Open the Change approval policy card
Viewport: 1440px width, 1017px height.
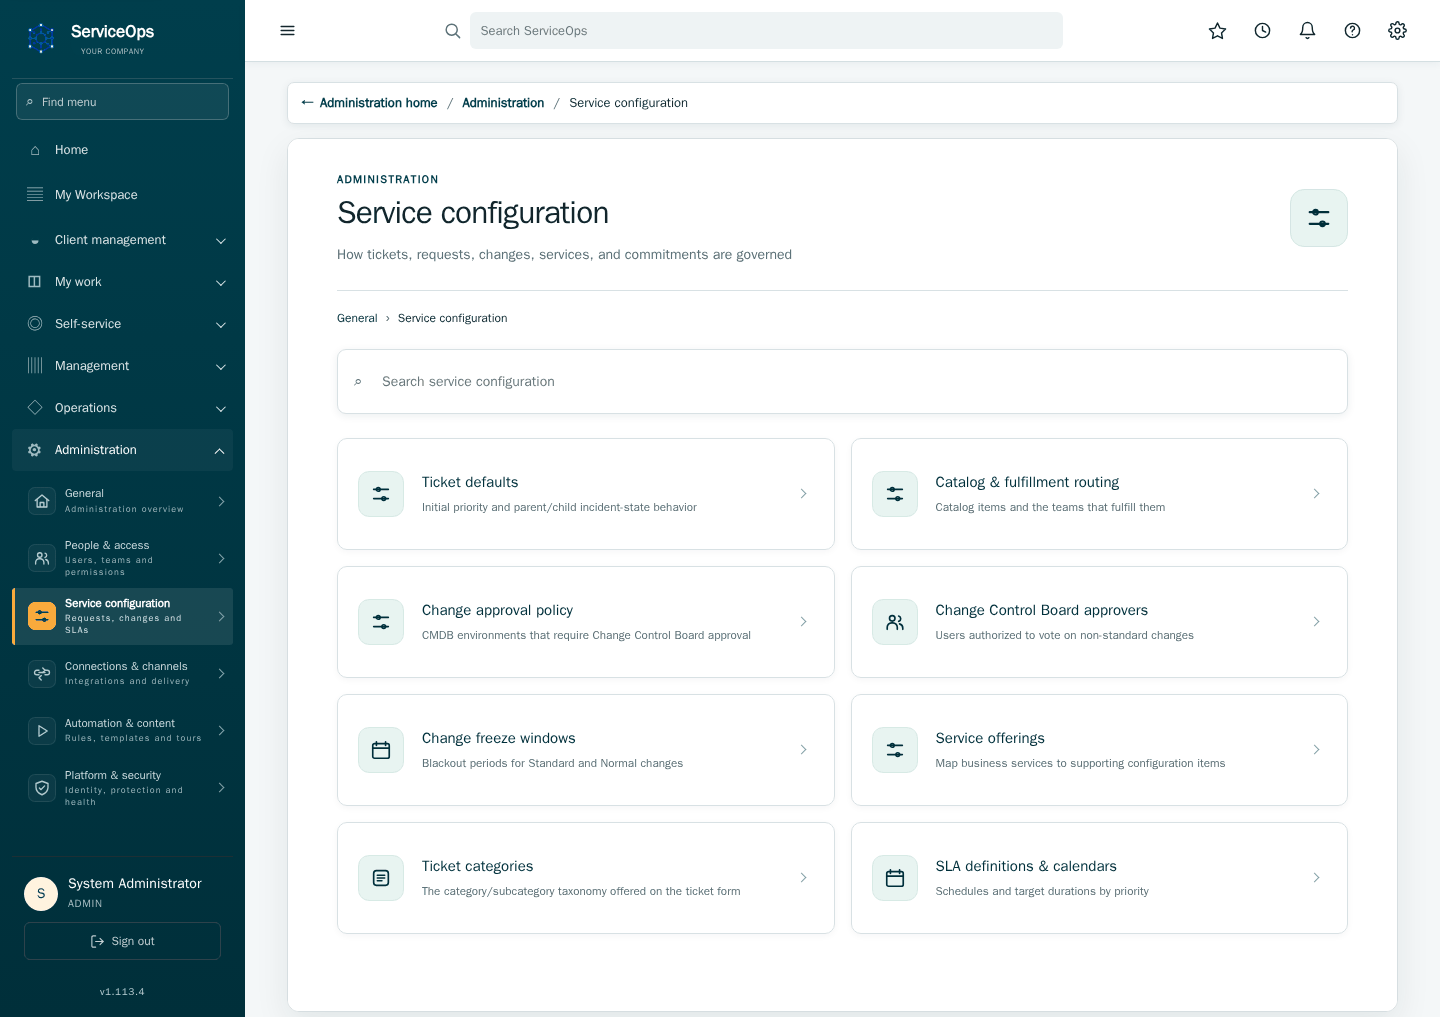coord(586,622)
